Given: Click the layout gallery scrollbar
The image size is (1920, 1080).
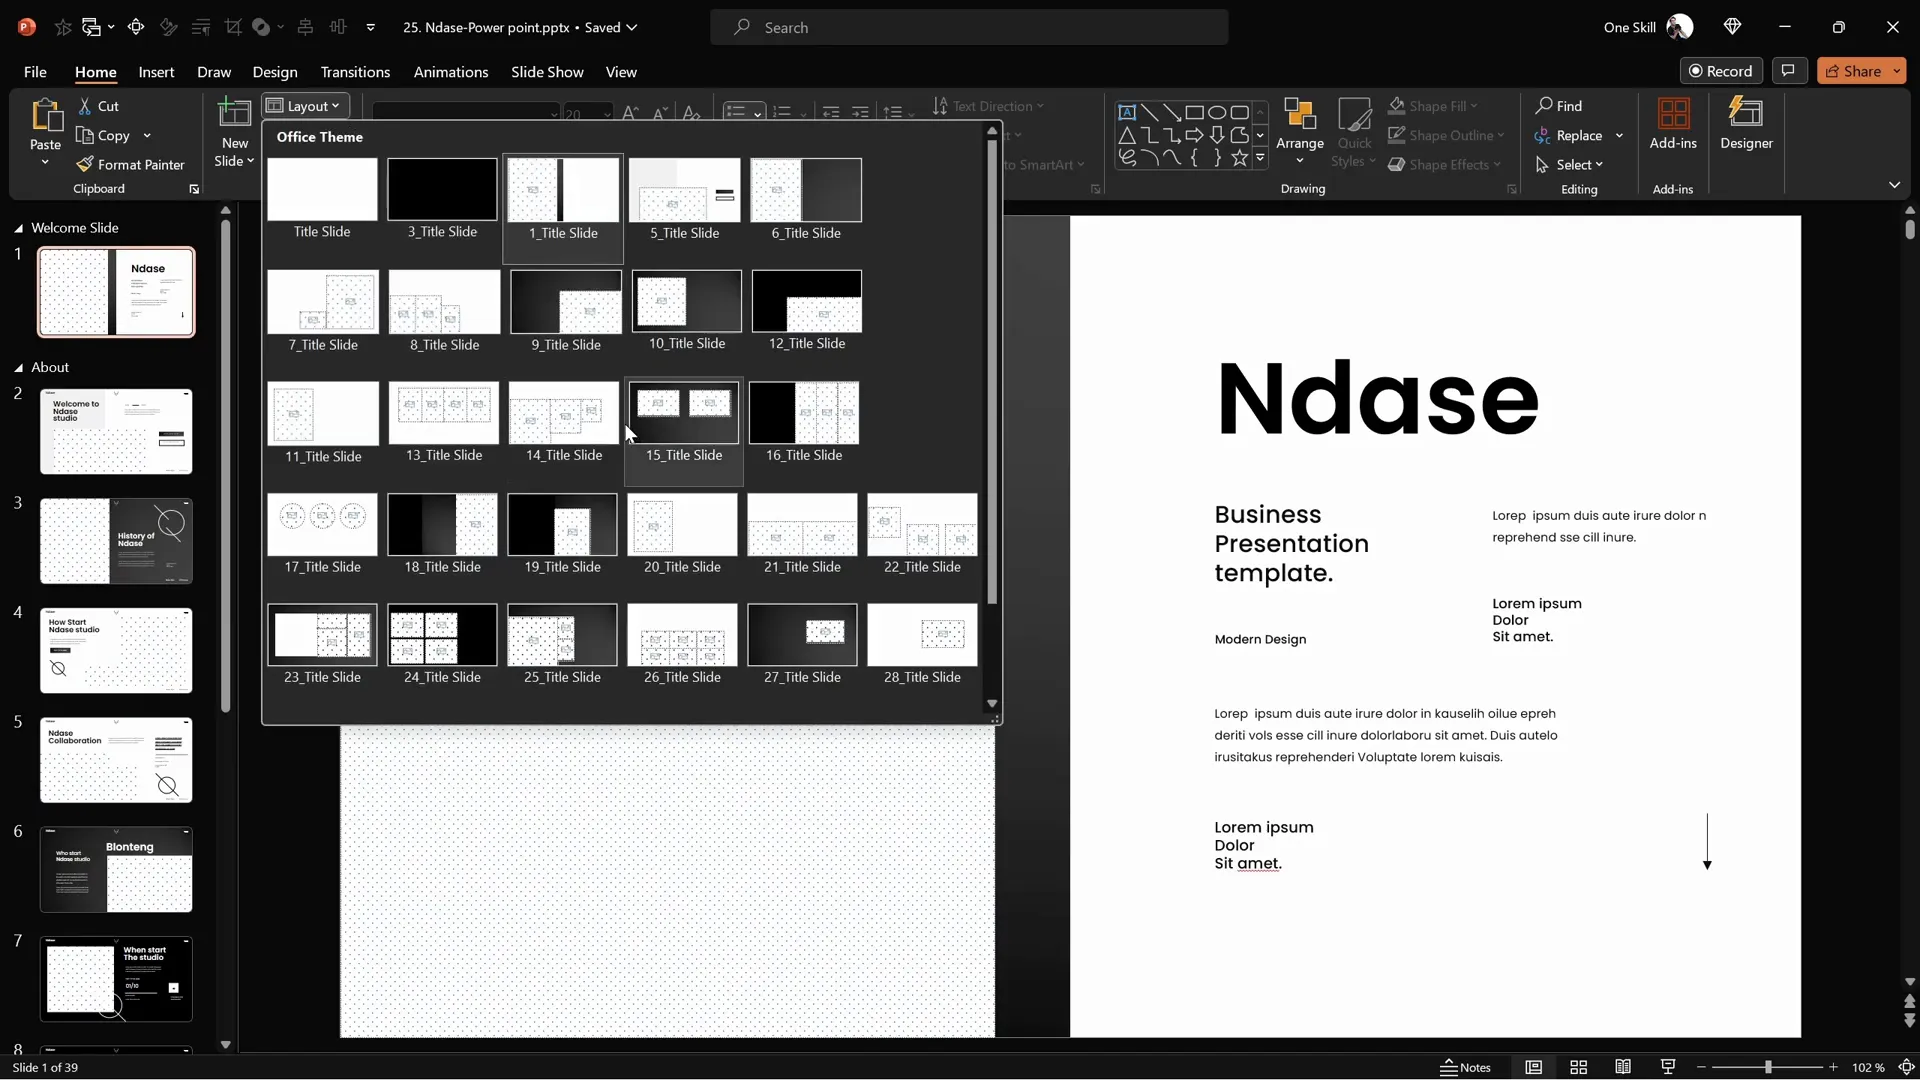Looking at the screenshot, I should point(992,372).
